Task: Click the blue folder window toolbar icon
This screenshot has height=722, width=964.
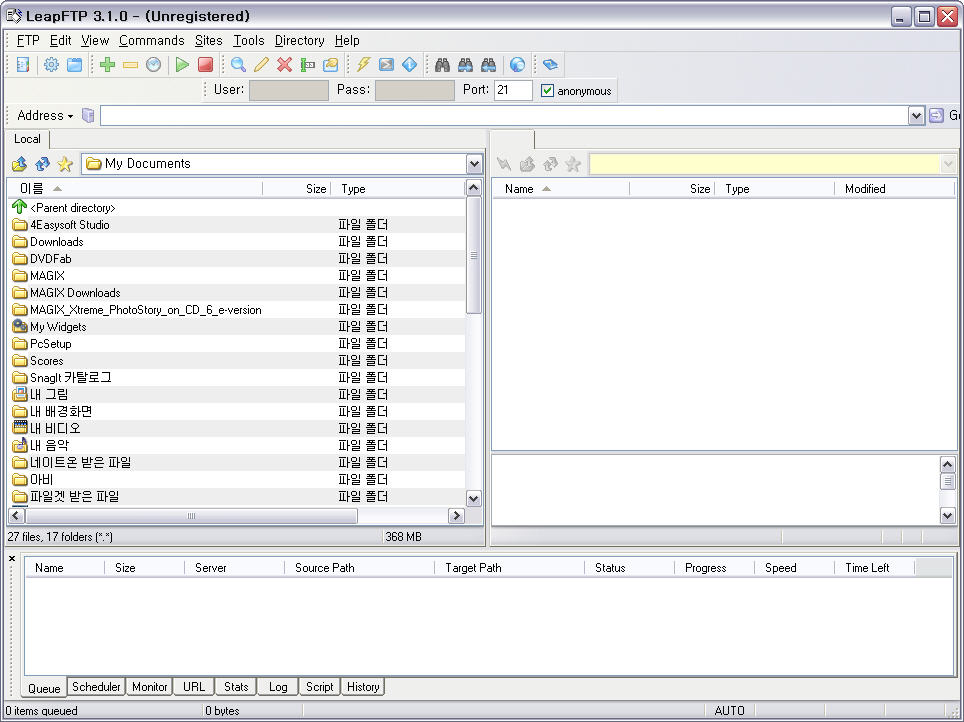Action: [x=74, y=65]
